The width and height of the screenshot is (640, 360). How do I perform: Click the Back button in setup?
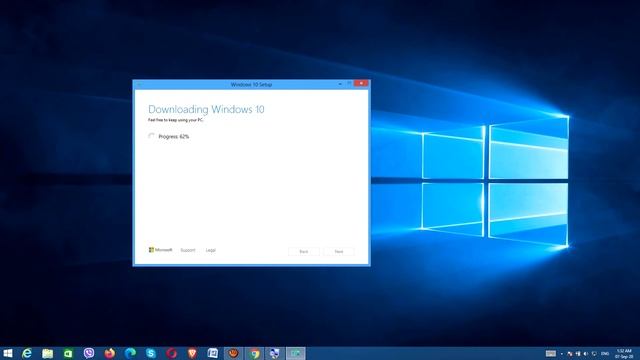point(304,251)
